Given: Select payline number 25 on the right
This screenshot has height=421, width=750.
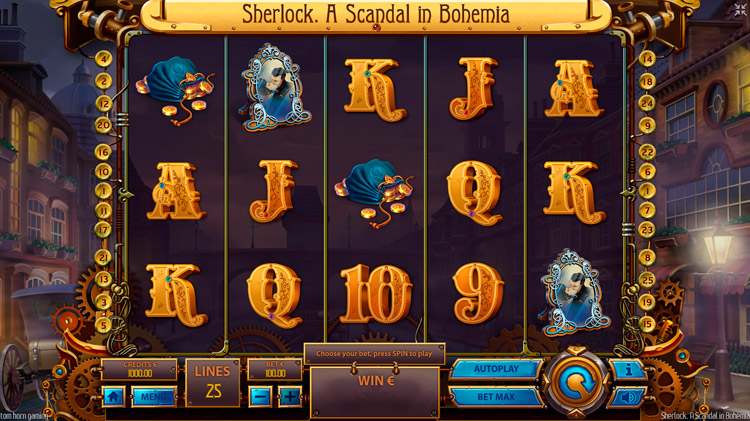Looking at the screenshot, I should click(647, 279).
